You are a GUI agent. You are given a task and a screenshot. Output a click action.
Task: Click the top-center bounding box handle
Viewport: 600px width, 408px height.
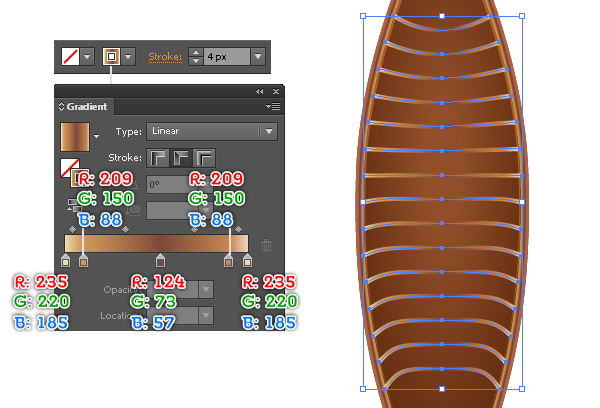pos(442,16)
